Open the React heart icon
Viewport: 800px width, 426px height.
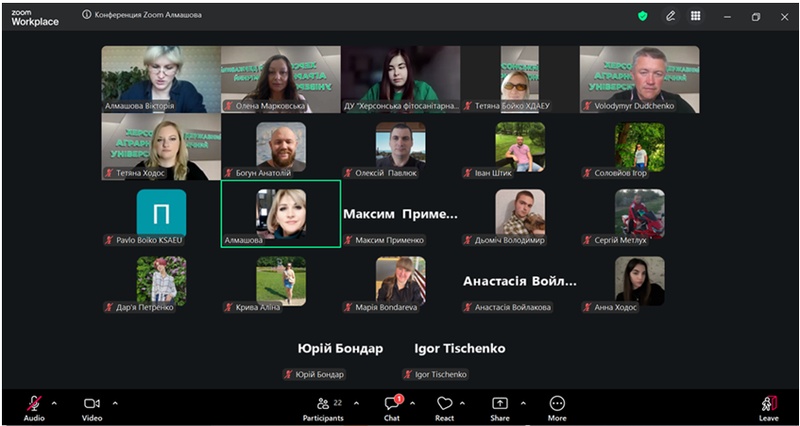click(x=444, y=404)
